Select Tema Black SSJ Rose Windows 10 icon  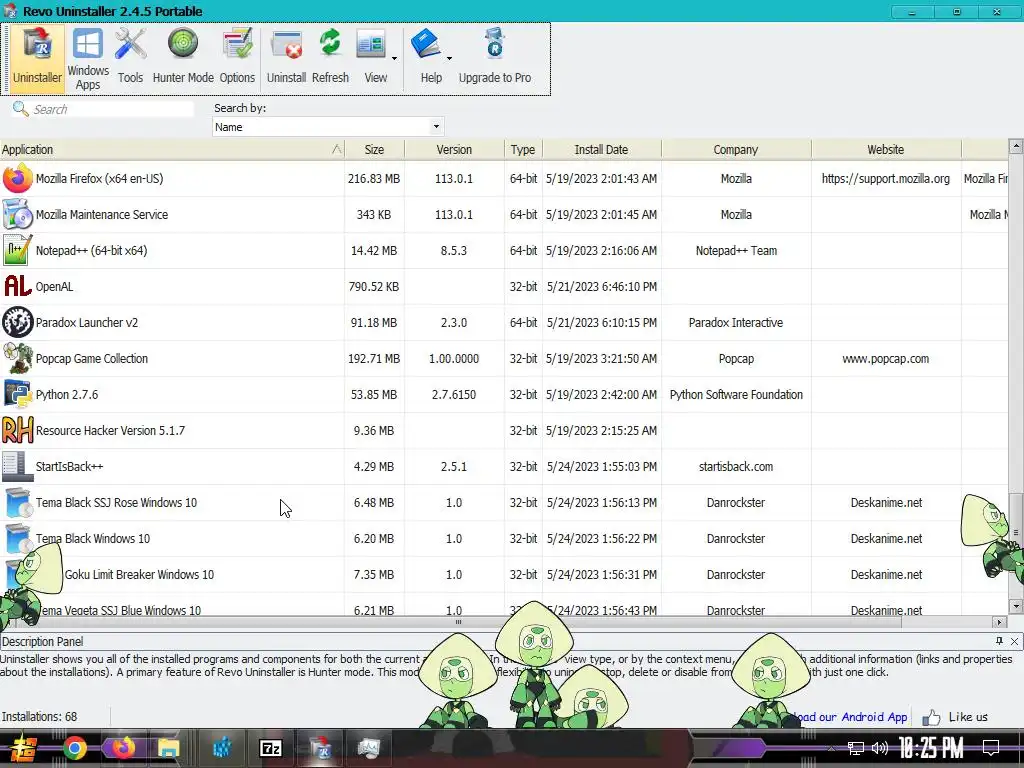[x=17, y=502]
